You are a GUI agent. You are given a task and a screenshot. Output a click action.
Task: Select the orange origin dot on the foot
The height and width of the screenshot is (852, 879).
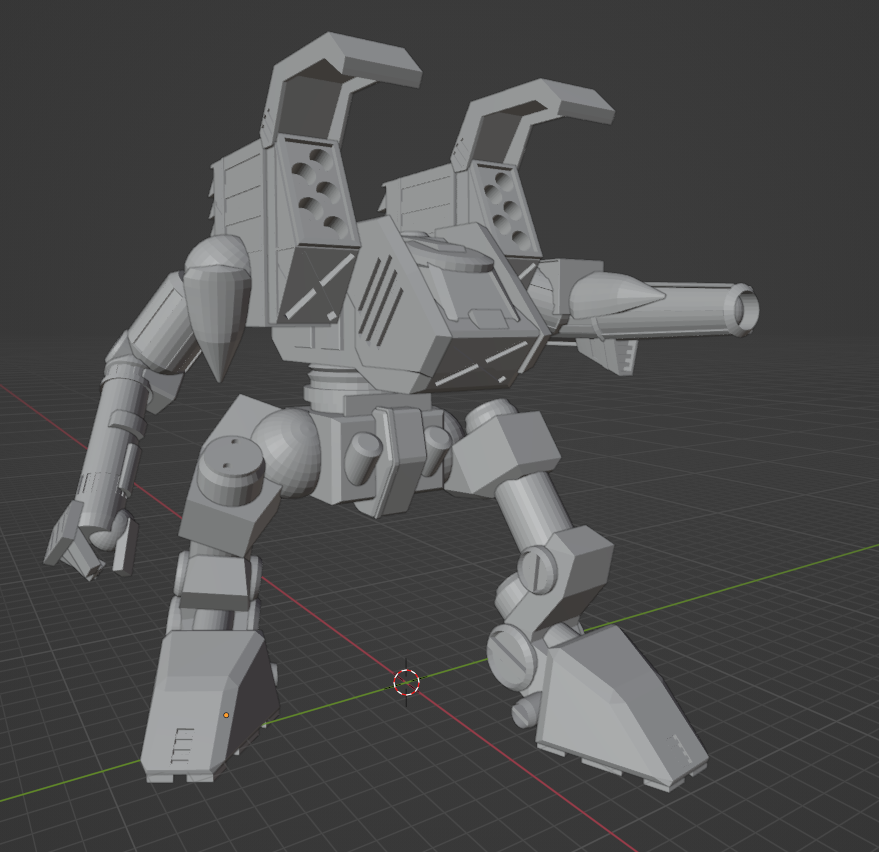(x=226, y=715)
